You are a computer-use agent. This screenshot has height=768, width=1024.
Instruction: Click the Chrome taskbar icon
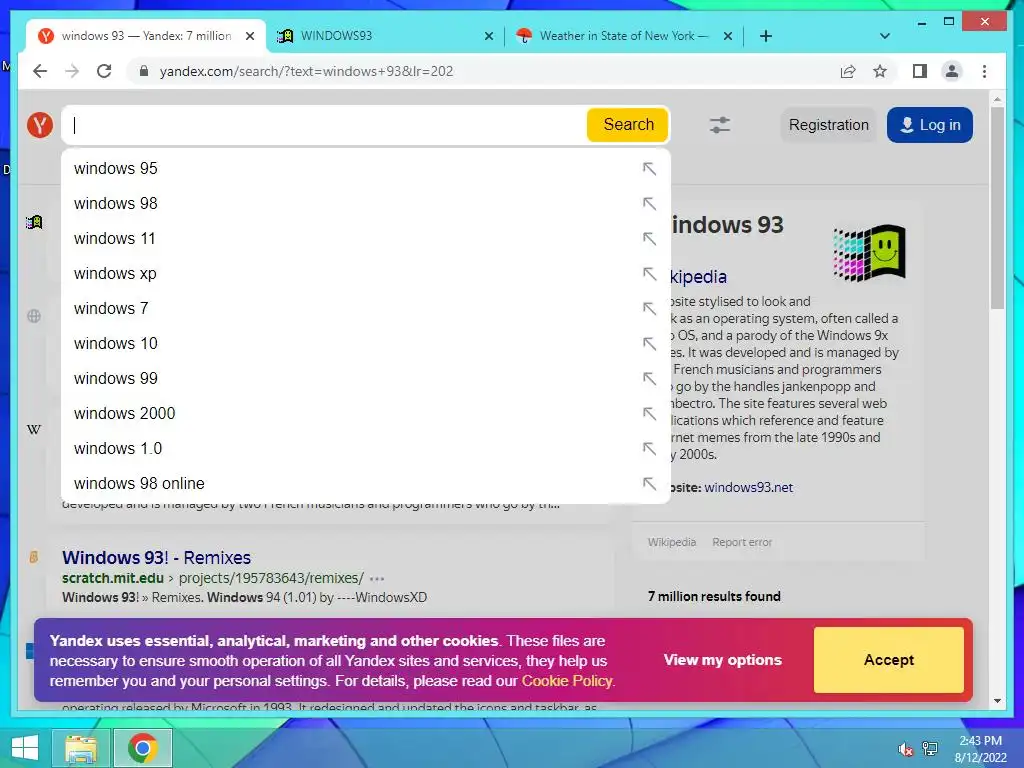tap(143, 748)
